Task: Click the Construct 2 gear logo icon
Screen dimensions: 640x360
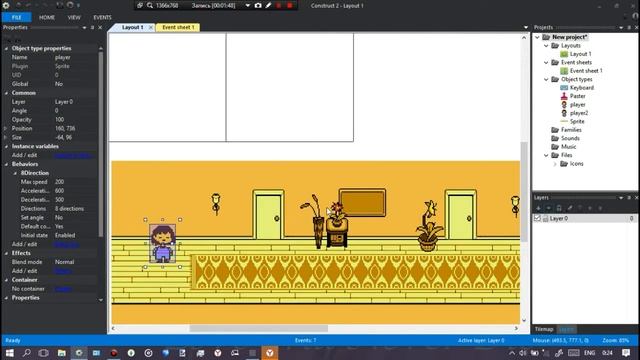Action: tap(6, 5)
